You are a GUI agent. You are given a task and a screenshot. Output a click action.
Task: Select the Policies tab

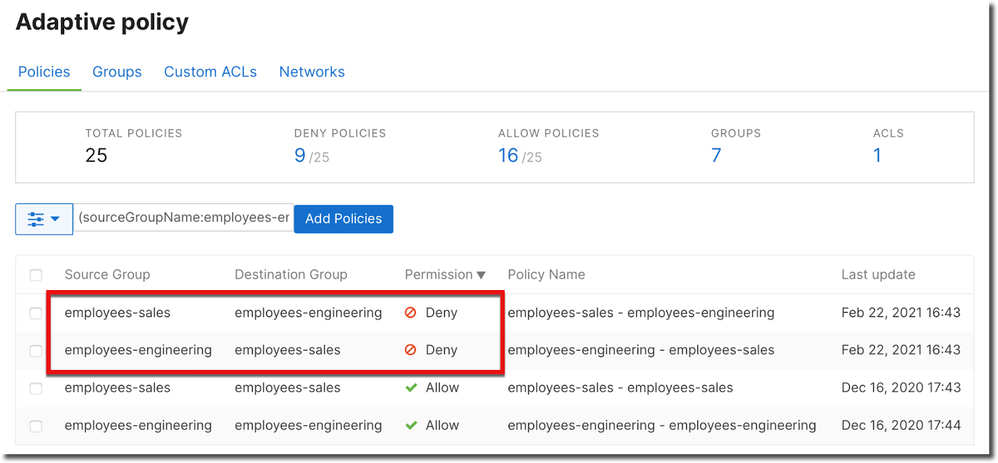(44, 72)
